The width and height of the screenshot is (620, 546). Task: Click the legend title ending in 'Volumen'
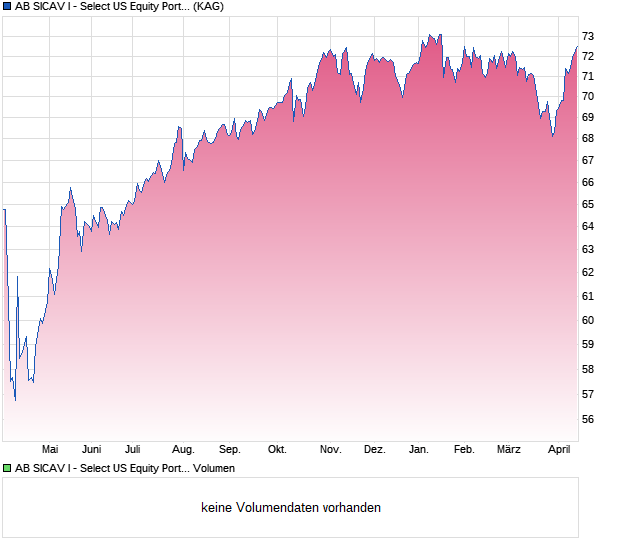coord(125,469)
